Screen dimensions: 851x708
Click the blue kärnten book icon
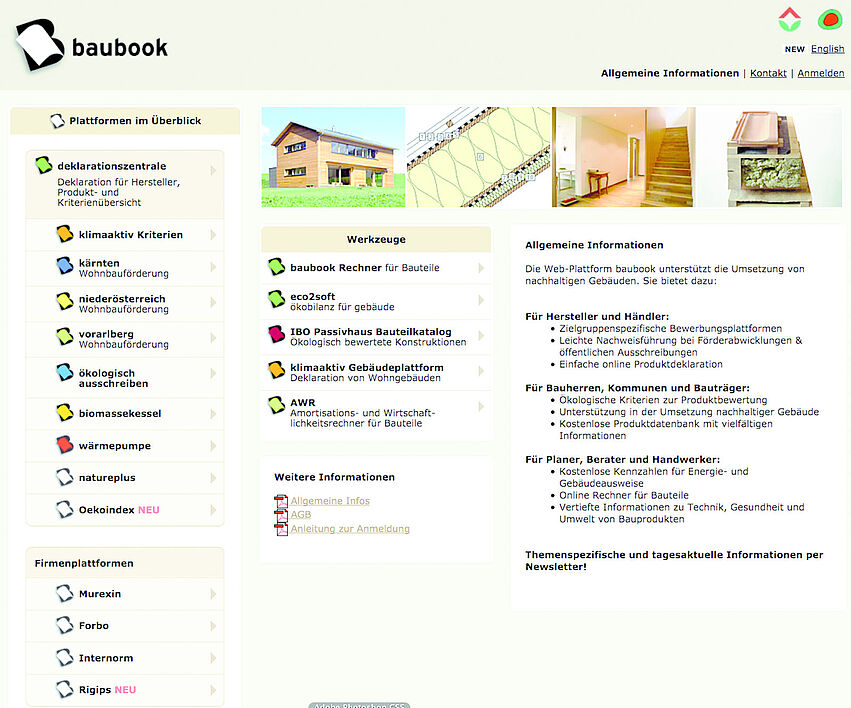point(66,267)
